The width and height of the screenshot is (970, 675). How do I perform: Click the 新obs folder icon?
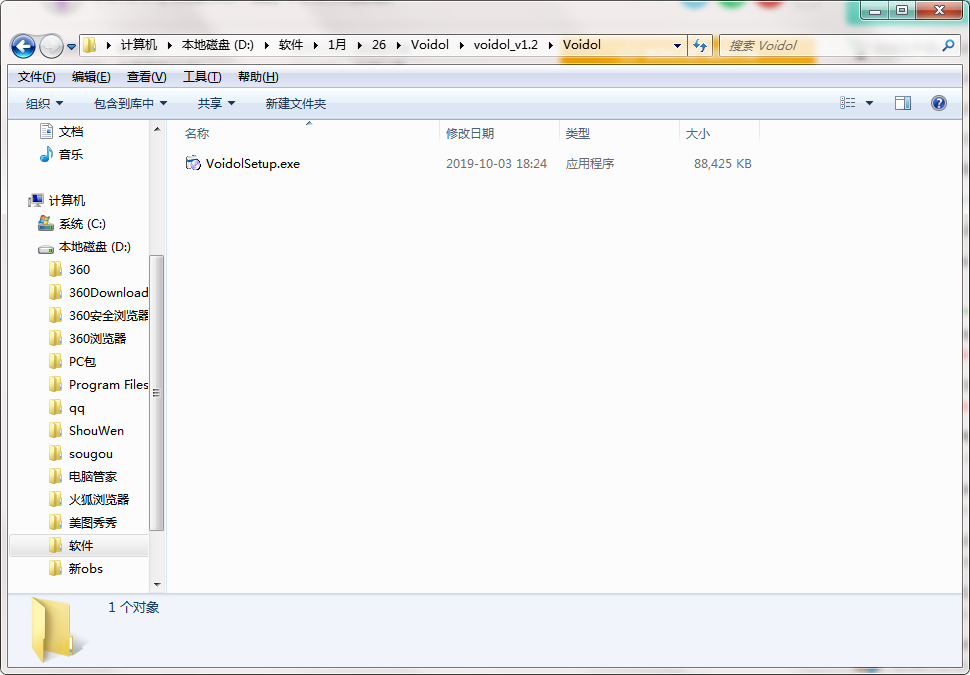pos(56,568)
